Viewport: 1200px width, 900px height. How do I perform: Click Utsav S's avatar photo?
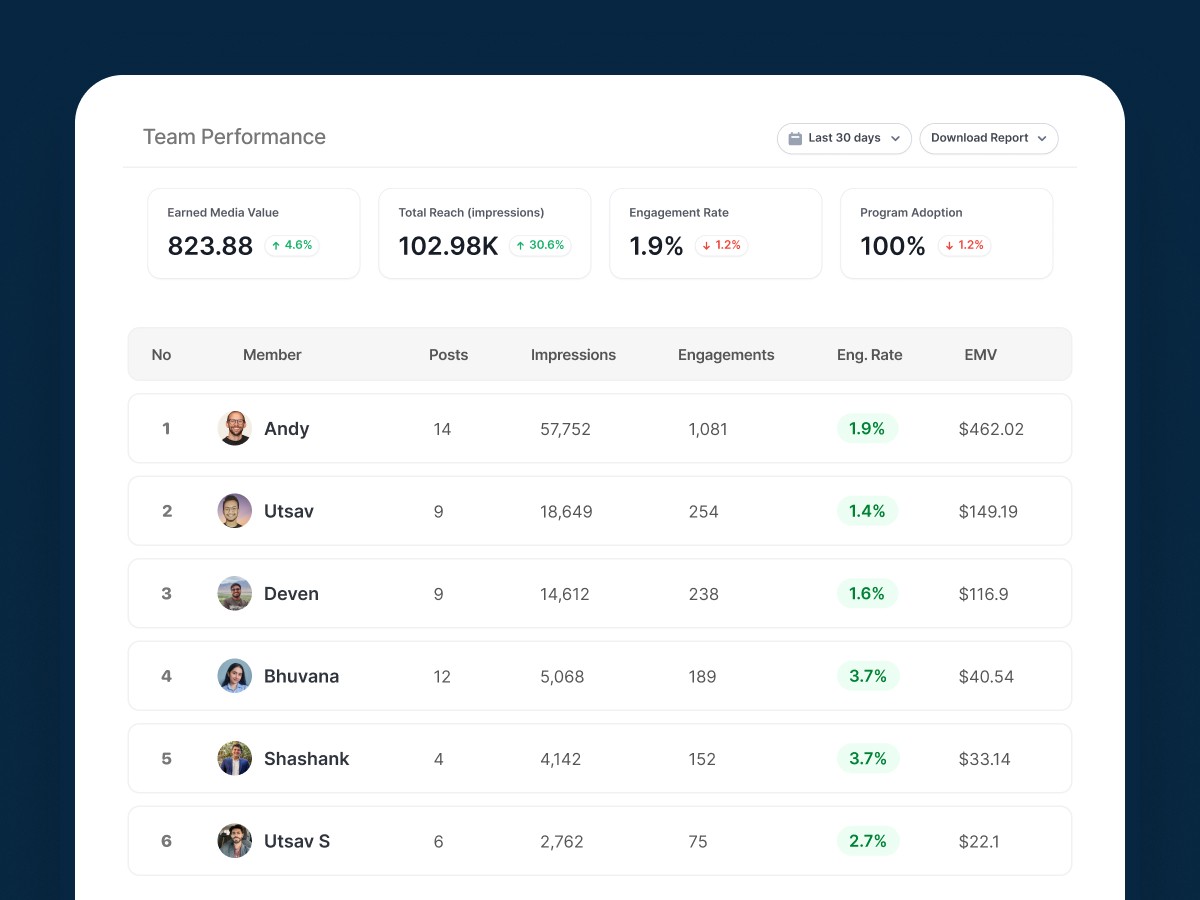[234, 840]
